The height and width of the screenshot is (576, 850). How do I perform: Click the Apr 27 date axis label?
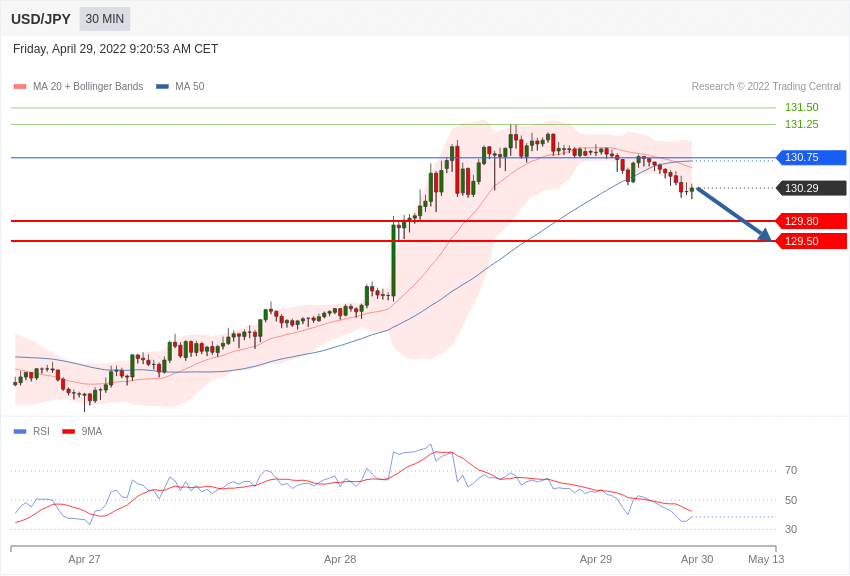tap(84, 559)
